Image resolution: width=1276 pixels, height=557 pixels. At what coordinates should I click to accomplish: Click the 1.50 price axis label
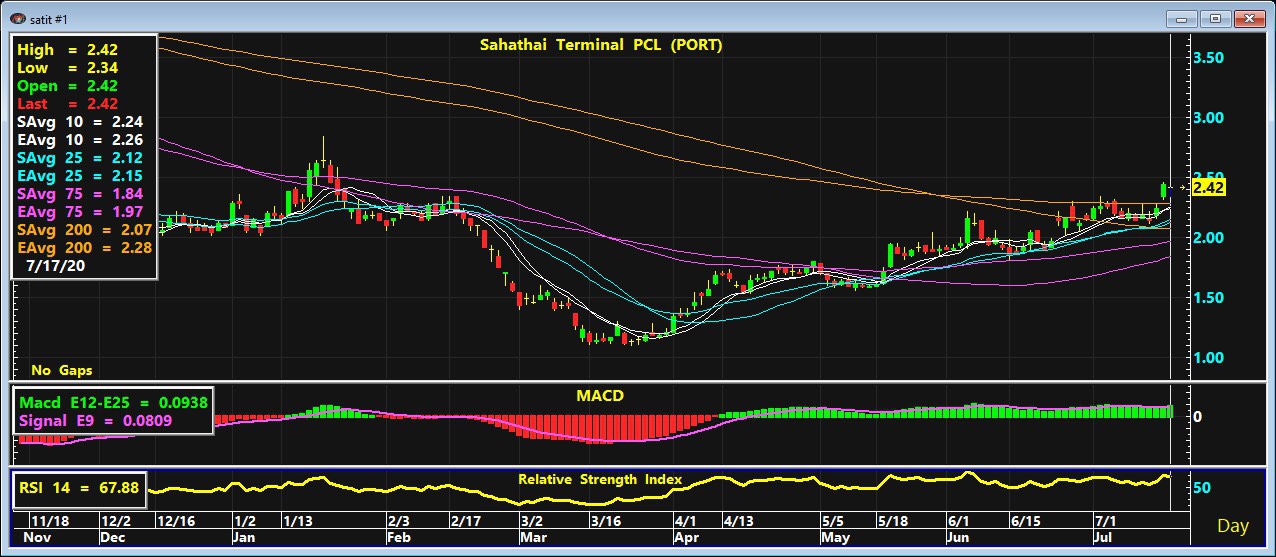(x=1209, y=298)
